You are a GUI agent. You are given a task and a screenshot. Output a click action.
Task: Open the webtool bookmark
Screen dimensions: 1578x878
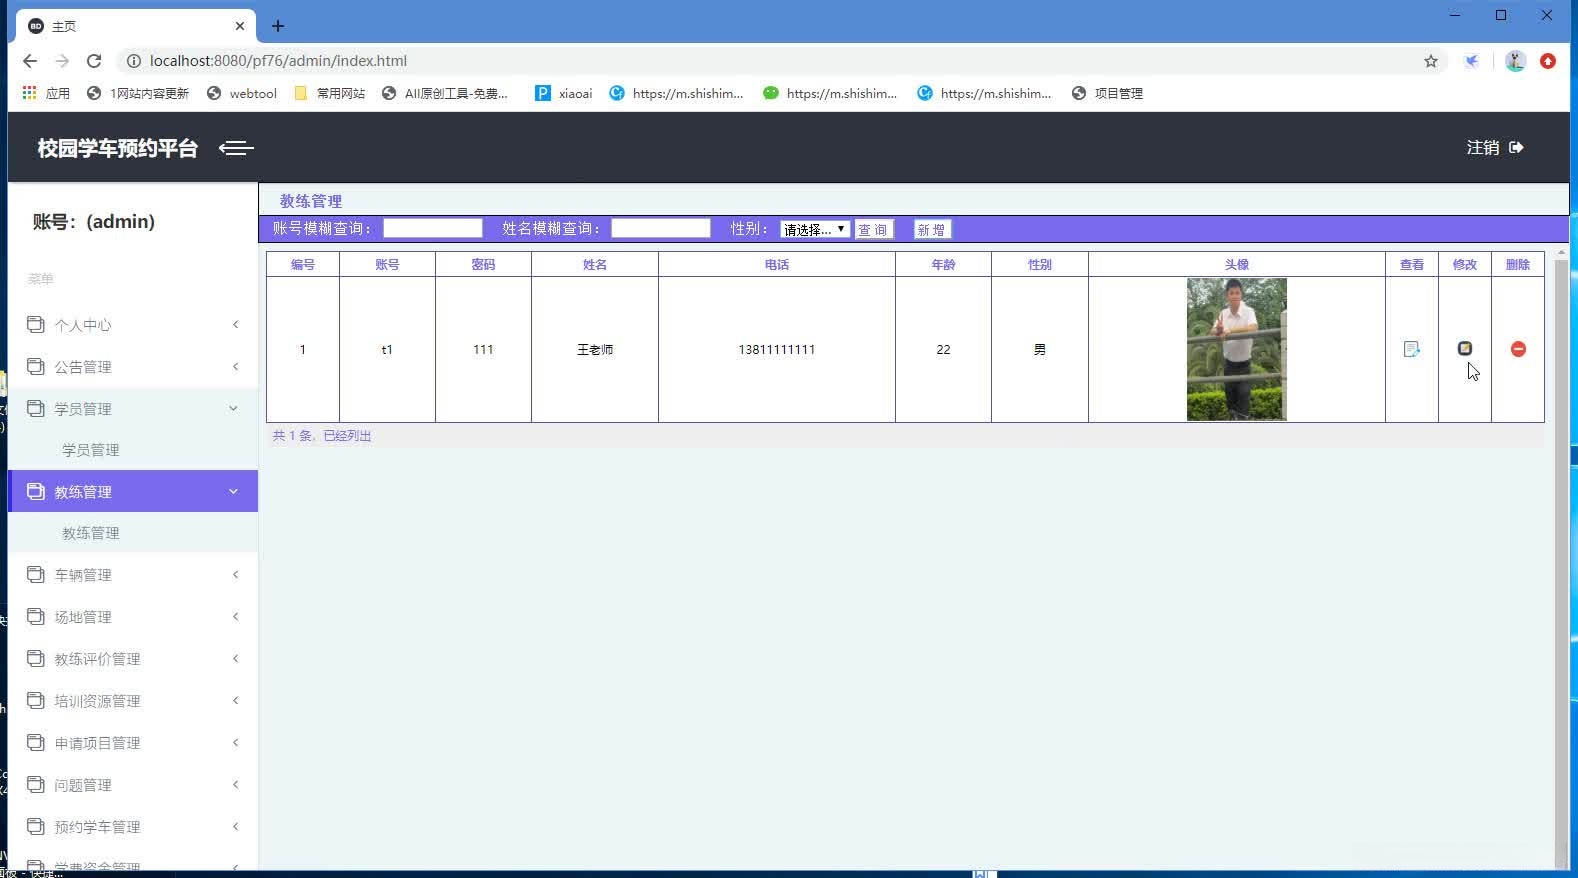pos(241,93)
